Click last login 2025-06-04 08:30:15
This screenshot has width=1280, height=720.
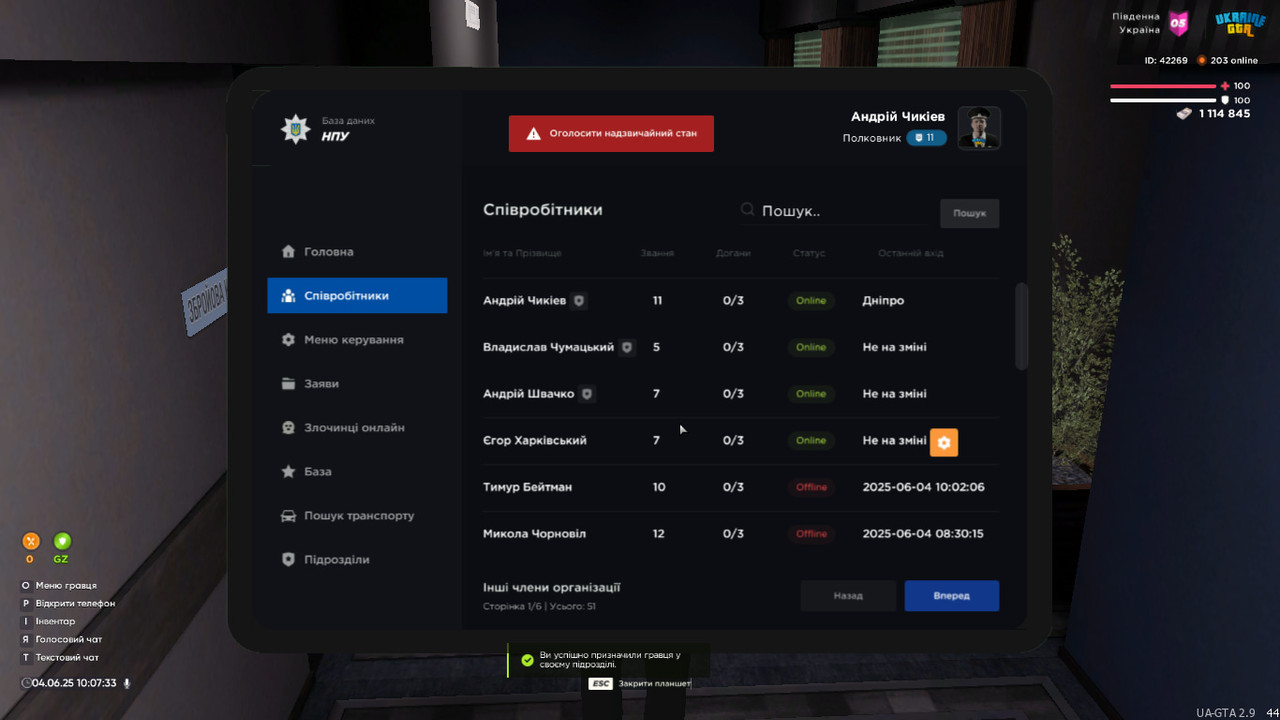click(923, 534)
